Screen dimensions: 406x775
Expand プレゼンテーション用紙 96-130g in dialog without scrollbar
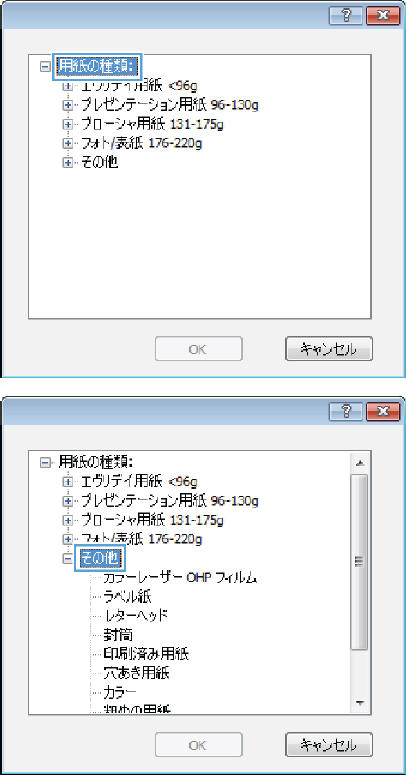coord(68,104)
